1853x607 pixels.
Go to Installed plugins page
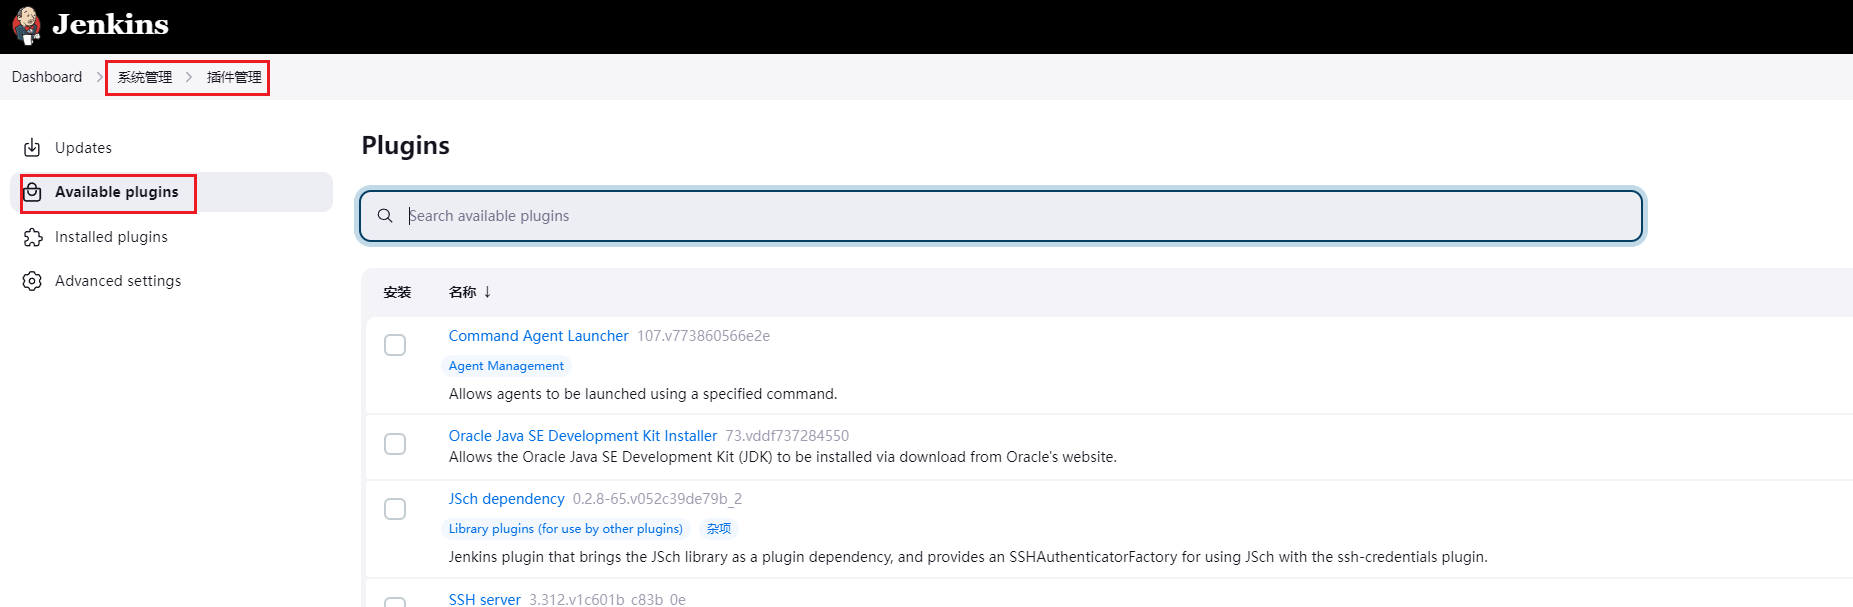pyautogui.click(x=111, y=237)
